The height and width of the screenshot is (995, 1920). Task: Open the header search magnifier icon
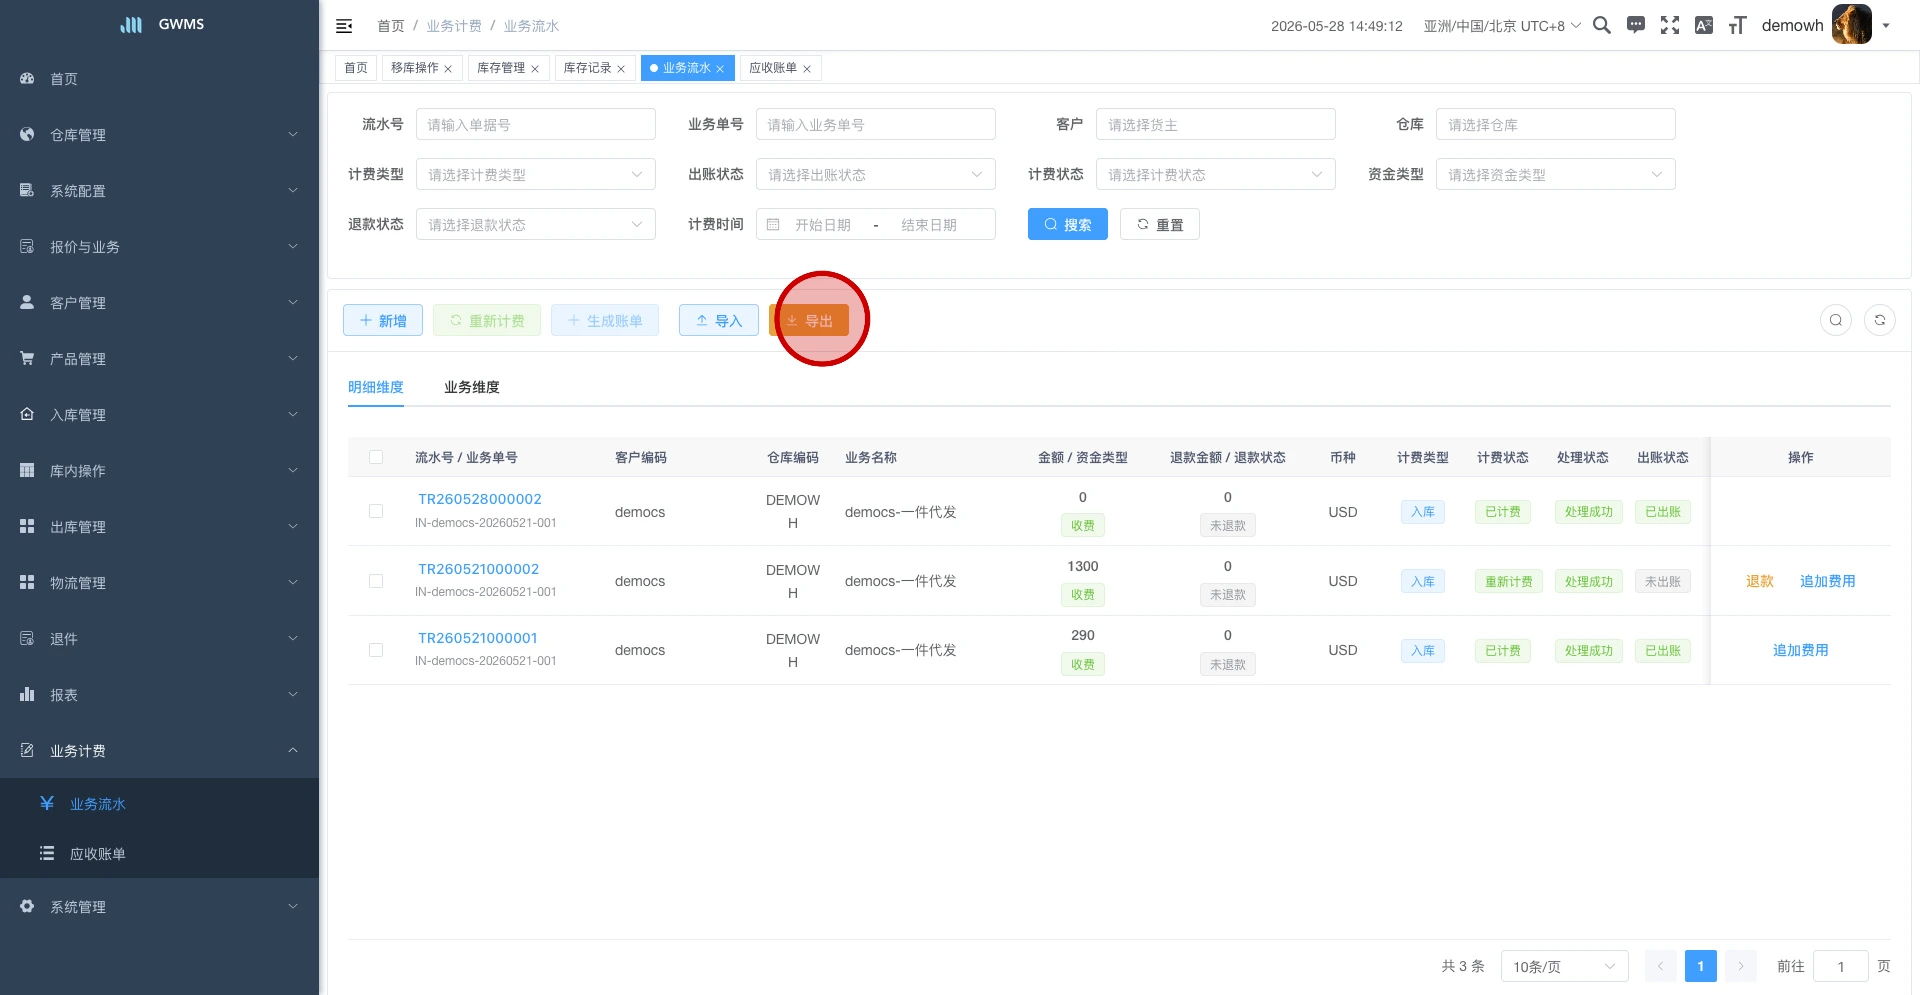[1601, 25]
